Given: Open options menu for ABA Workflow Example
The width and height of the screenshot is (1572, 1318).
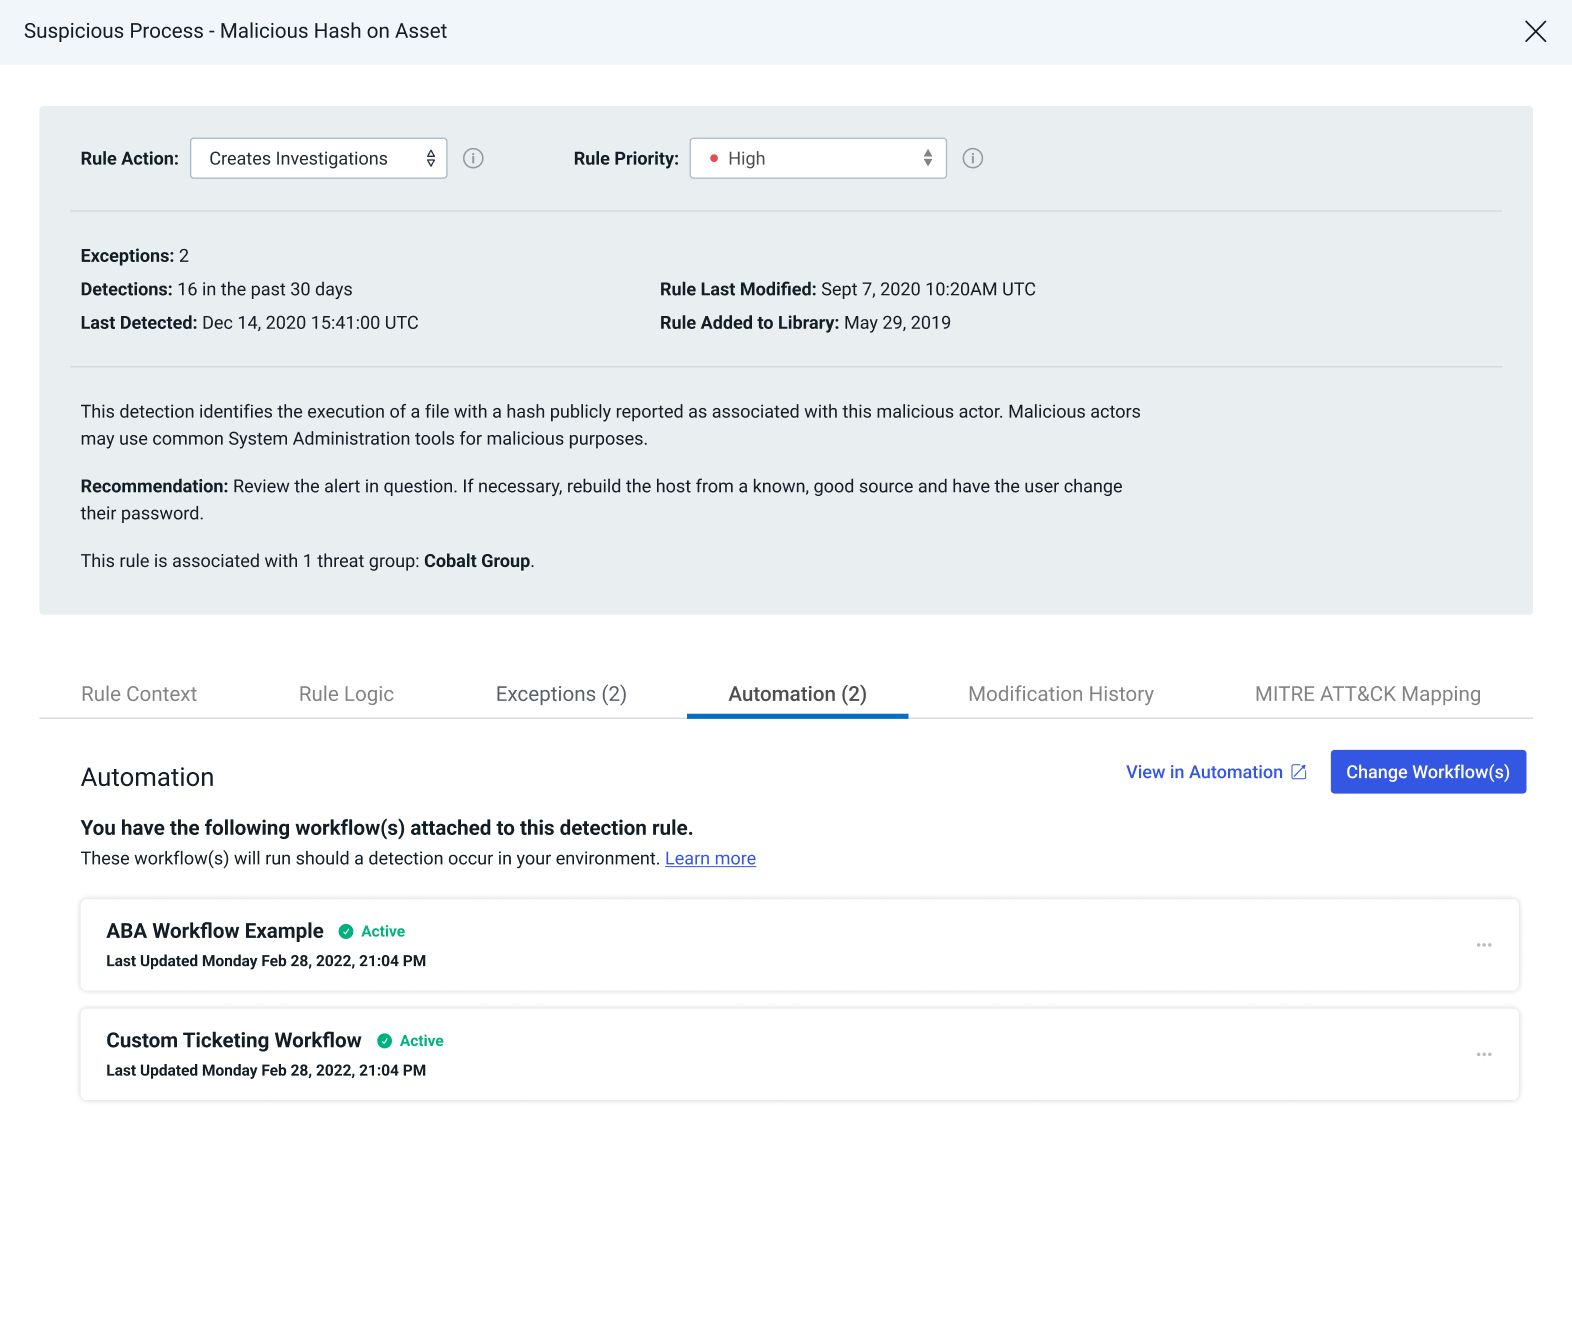Looking at the screenshot, I should [1483, 945].
